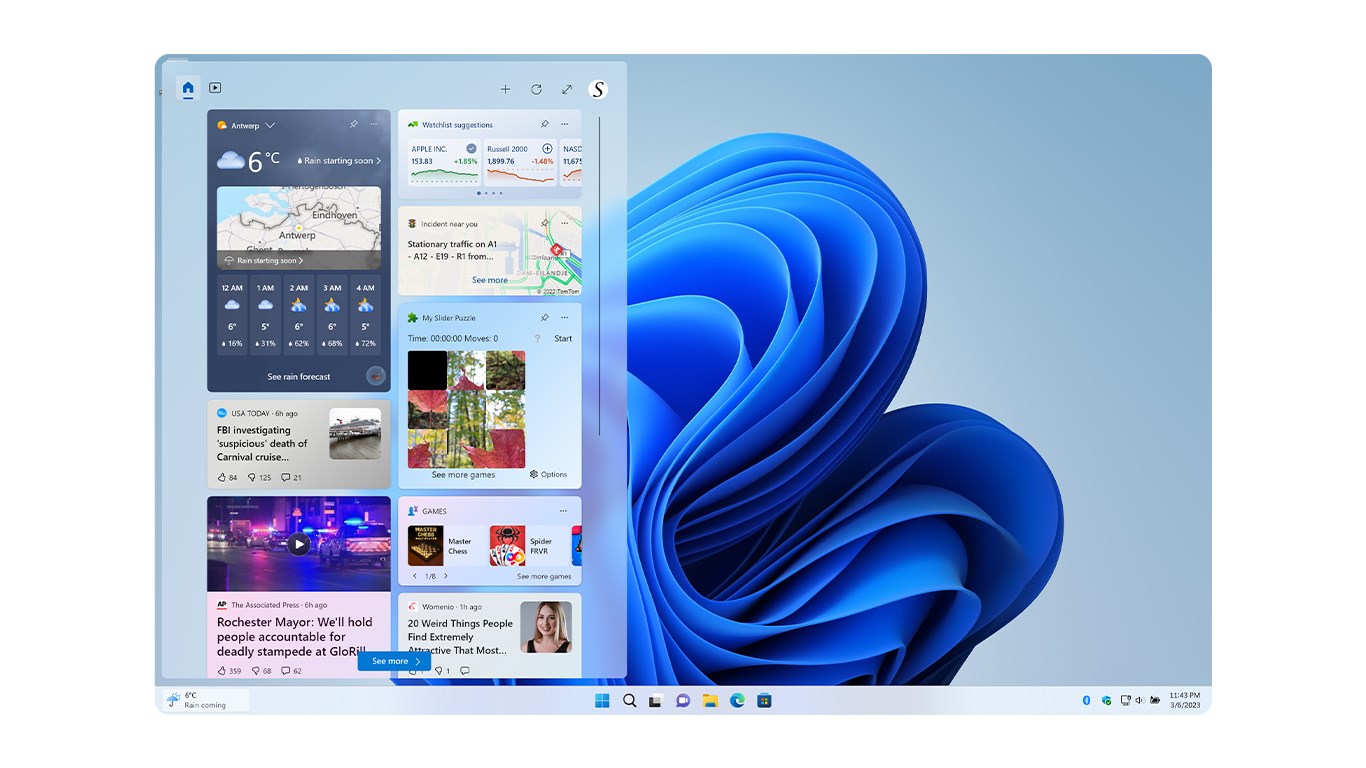This screenshot has height=768, width=1366.
Task: Open Watchlist suggestions more options
Action: click(564, 125)
